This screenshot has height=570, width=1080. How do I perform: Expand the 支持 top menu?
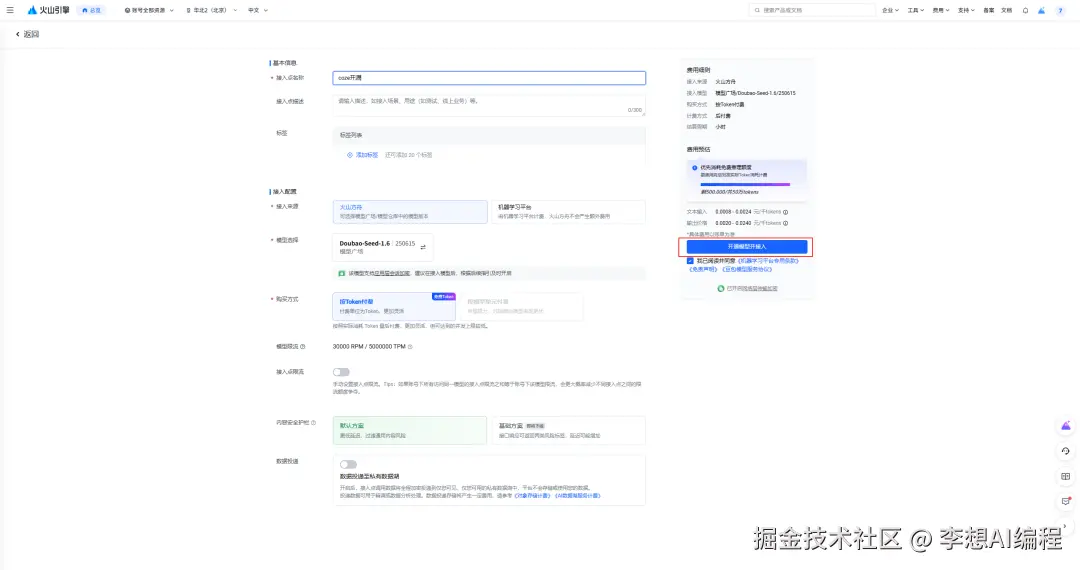point(966,10)
